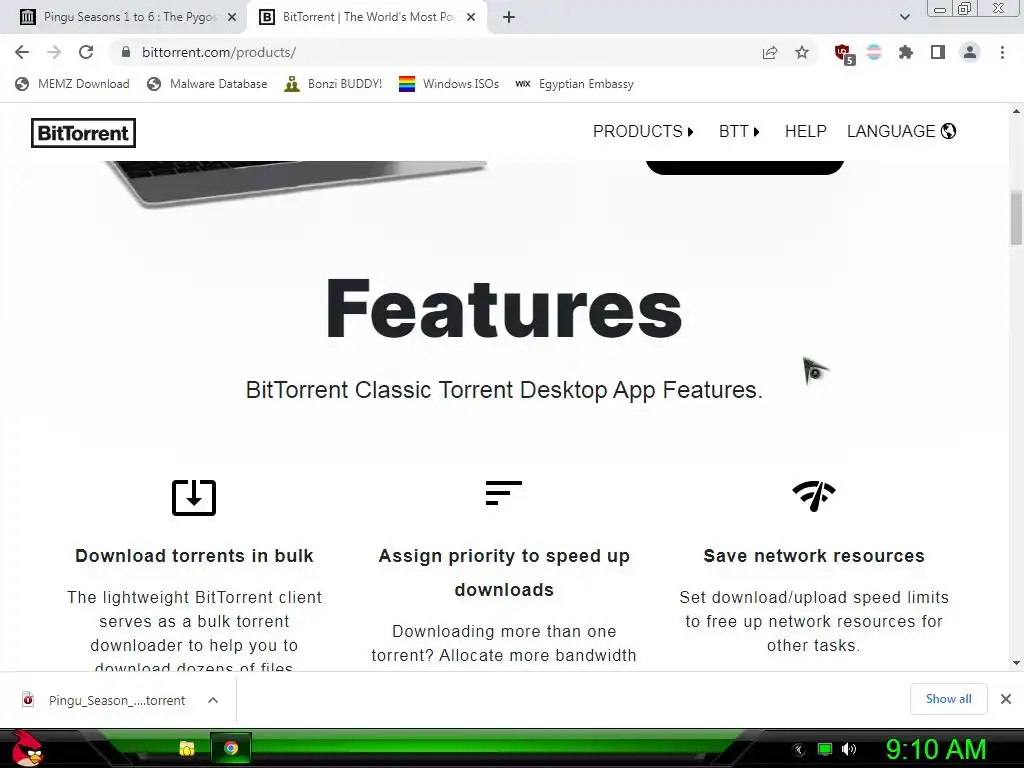Click the scrollbar up arrow
Image resolution: width=1024 pixels, height=768 pixels.
tap(1016, 111)
